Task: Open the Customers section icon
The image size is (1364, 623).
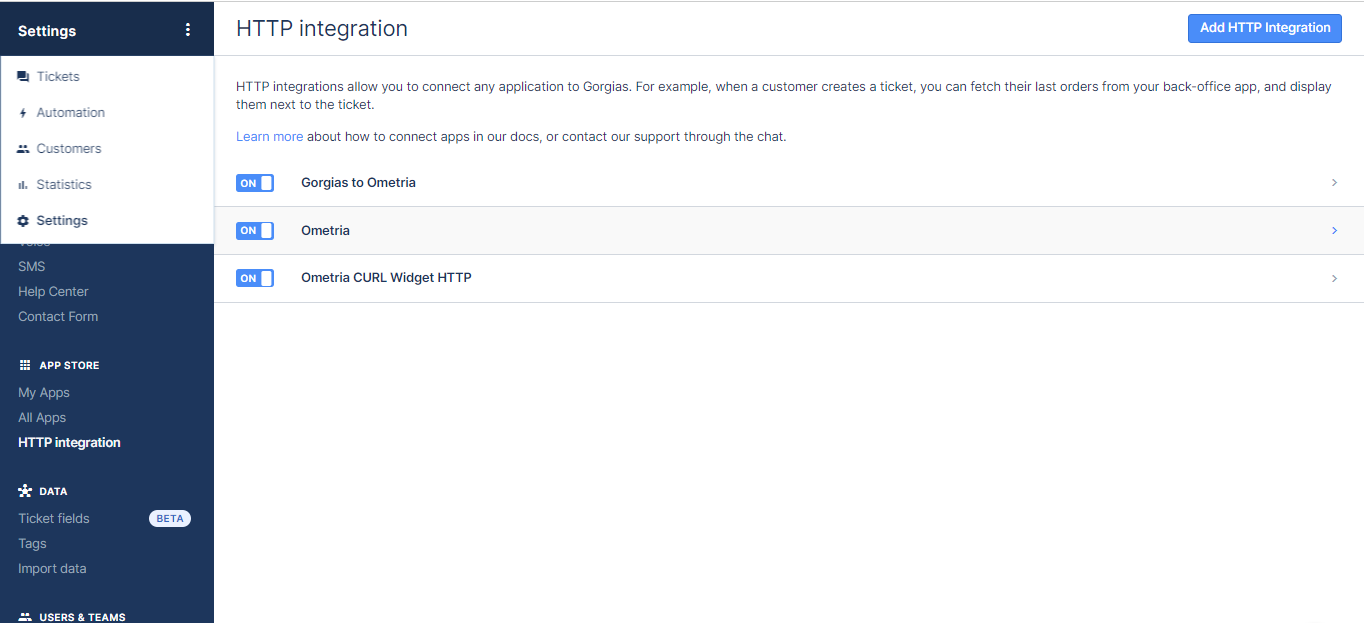Action: coord(22,147)
